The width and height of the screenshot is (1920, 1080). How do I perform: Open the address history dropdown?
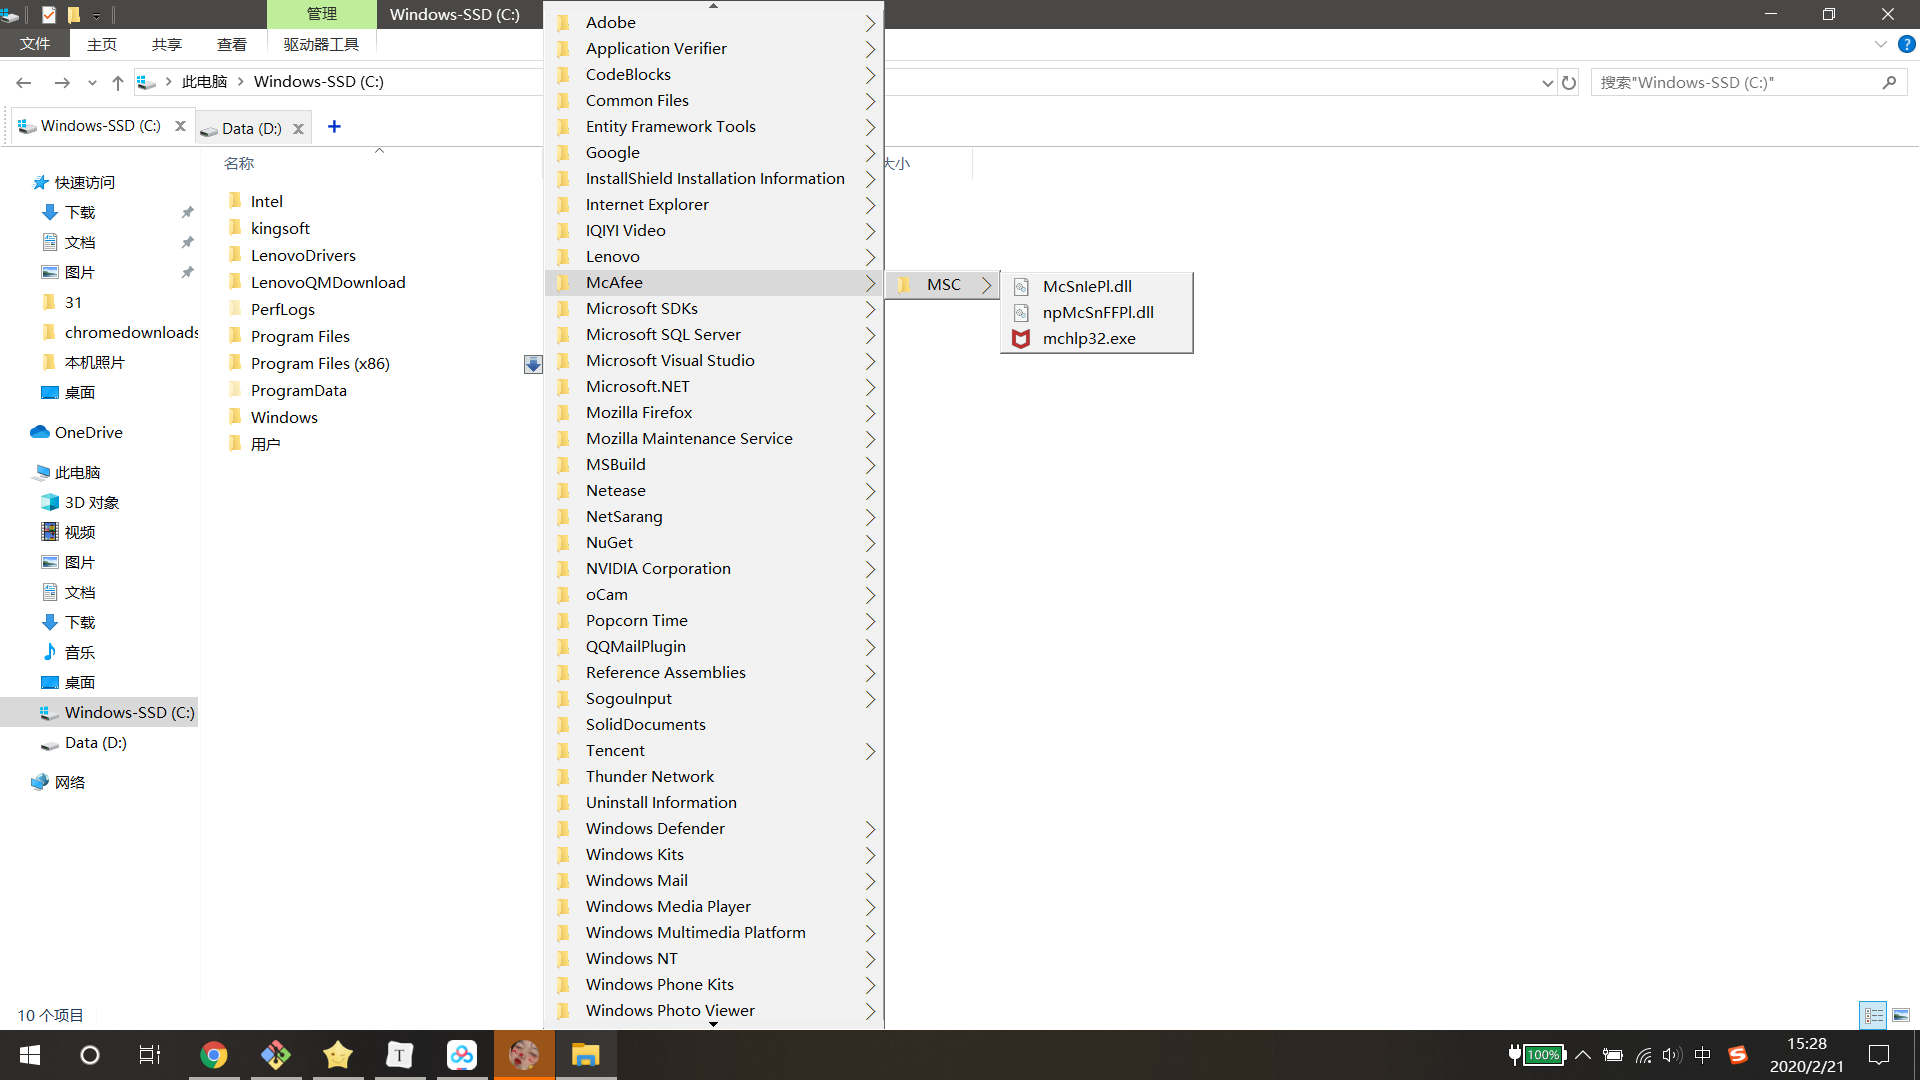point(1547,83)
